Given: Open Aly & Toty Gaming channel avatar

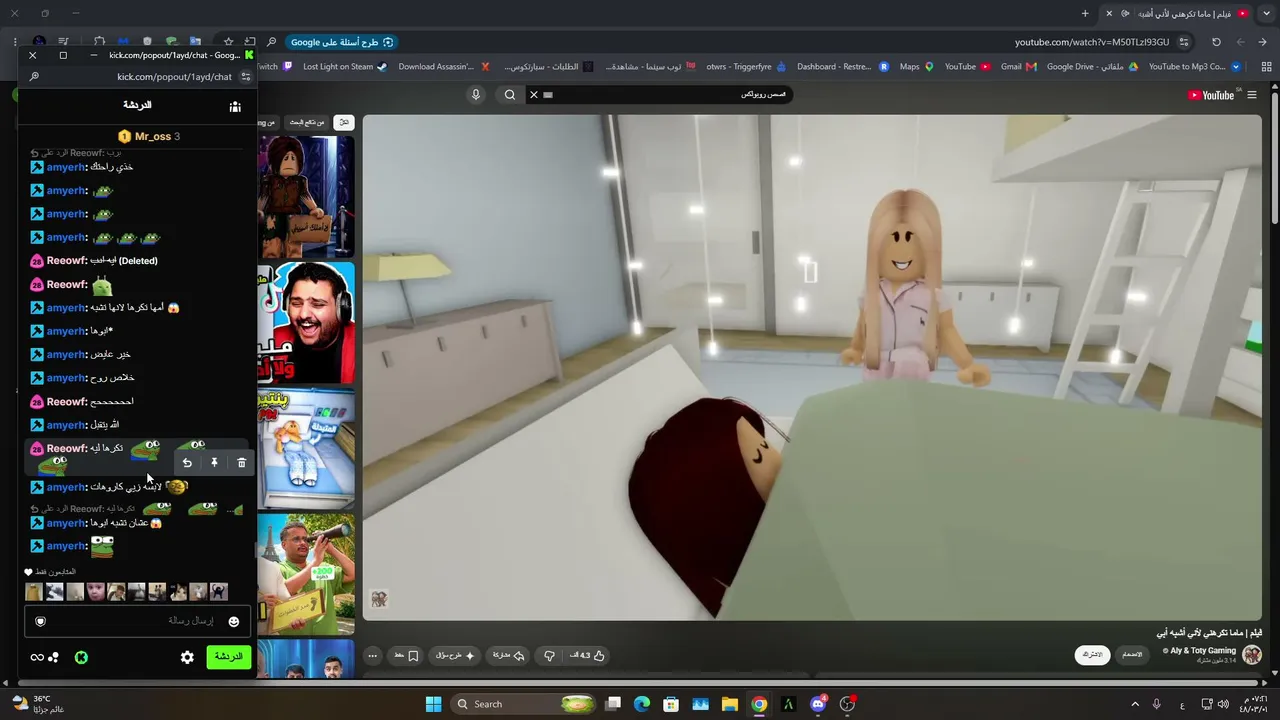Looking at the screenshot, I should click(1251, 655).
